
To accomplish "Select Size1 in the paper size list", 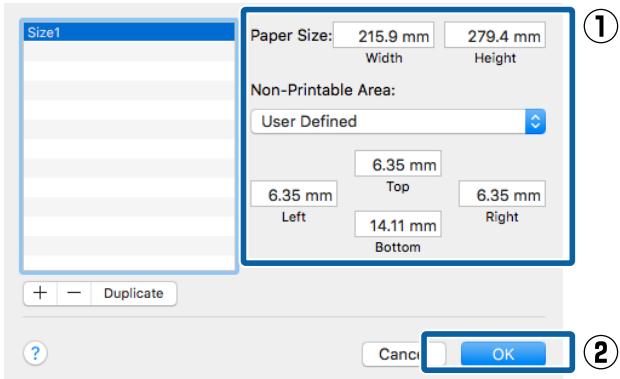I will point(129,32).
